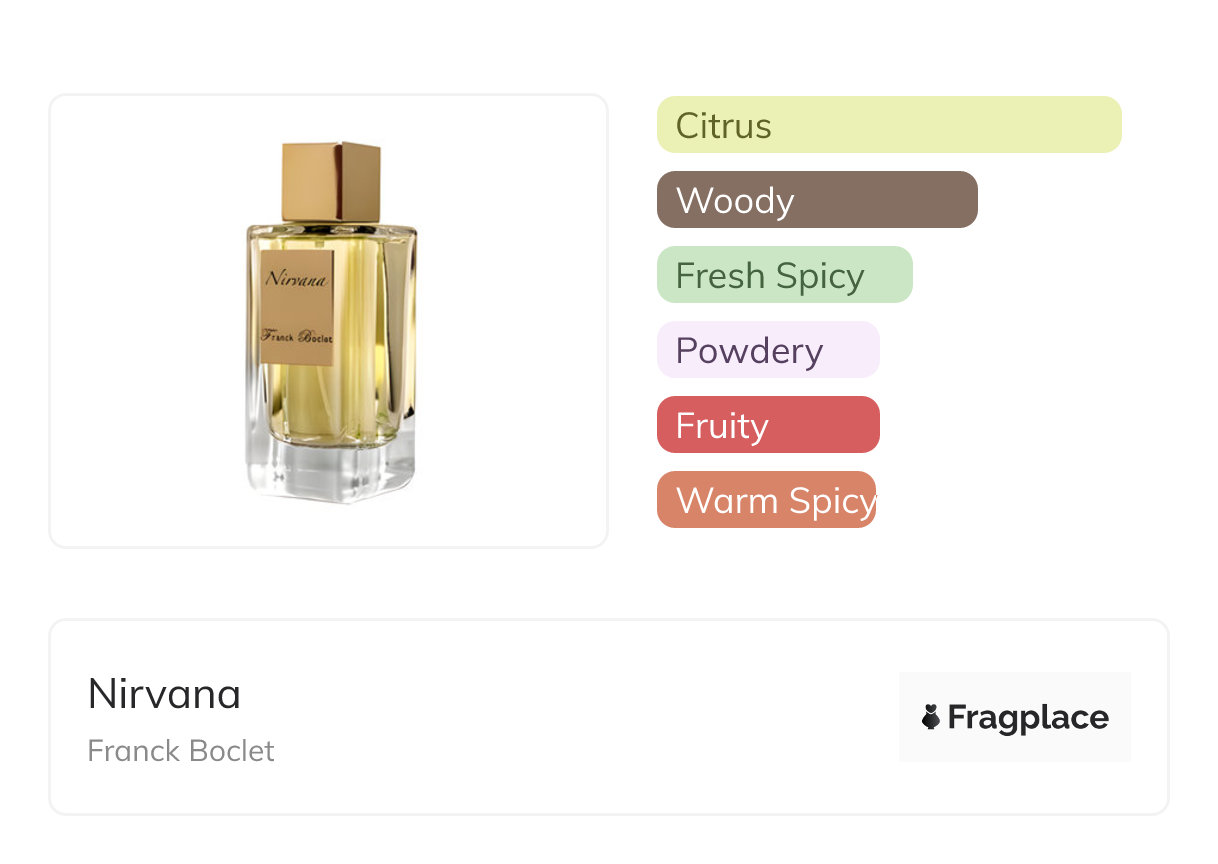Screen dimensions: 1218x864
Task: Choose the green Fresh Spicy accord bar
Action: point(784,275)
